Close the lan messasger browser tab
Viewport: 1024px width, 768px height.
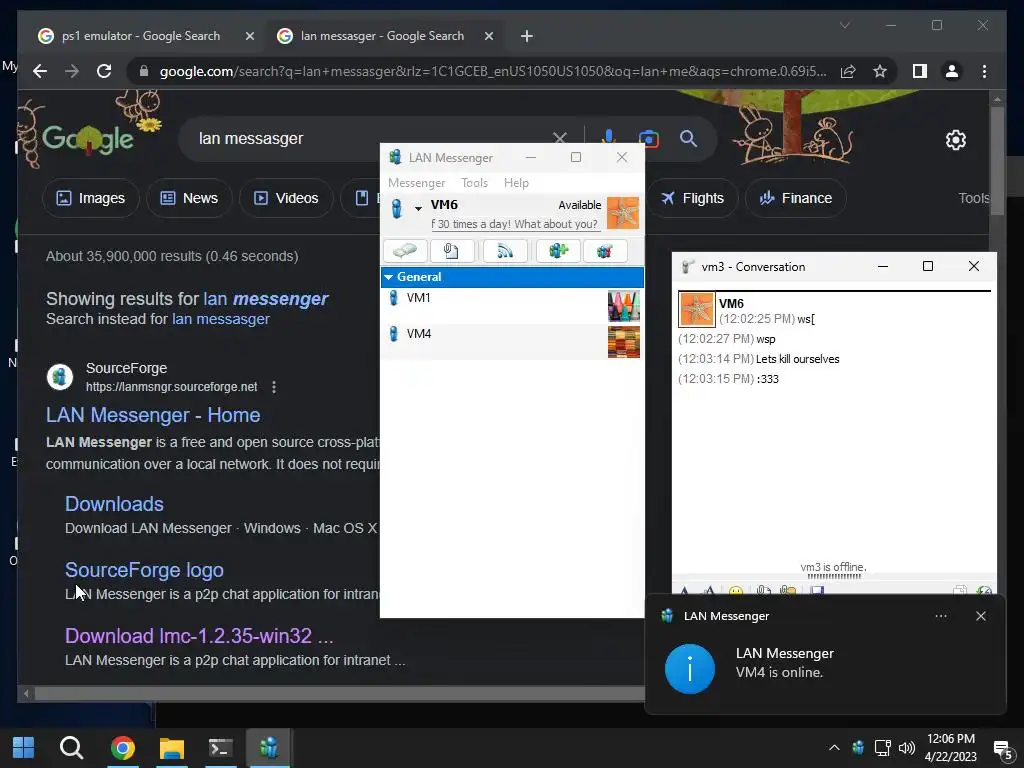pos(488,36)
